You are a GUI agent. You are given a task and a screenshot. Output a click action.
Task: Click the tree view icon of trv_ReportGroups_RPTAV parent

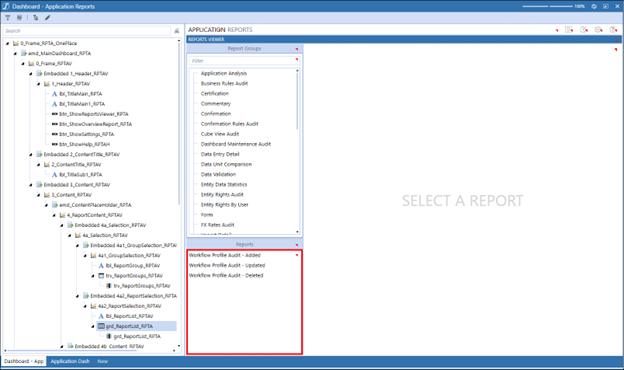click(101, 276)
